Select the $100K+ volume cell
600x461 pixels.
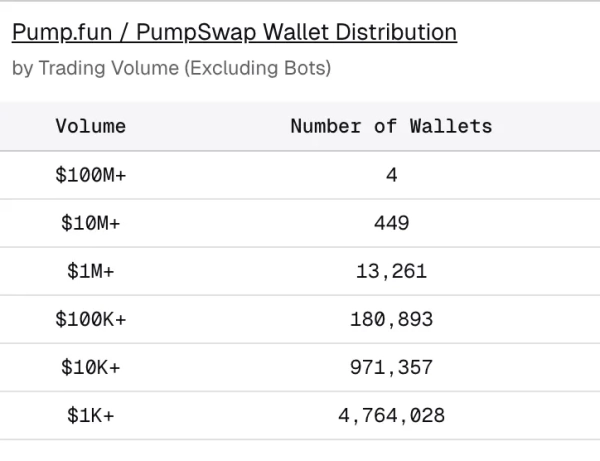(91, 320)
